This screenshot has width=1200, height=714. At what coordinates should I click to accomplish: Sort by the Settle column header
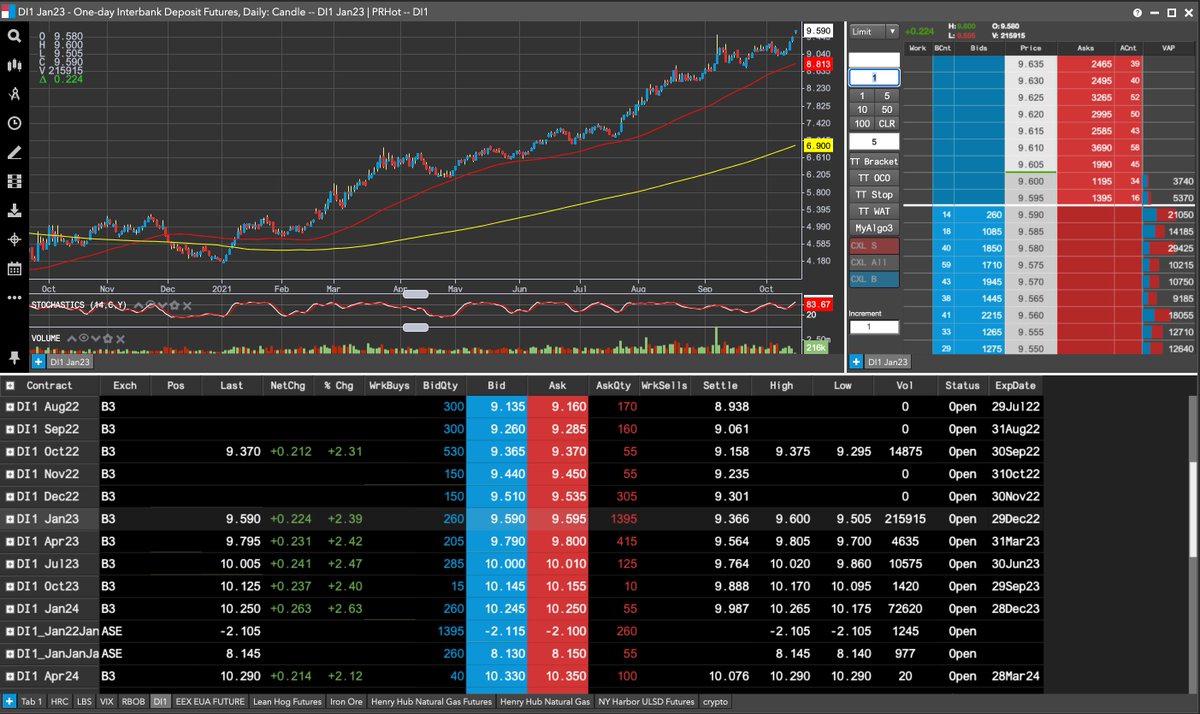(720, 385)
